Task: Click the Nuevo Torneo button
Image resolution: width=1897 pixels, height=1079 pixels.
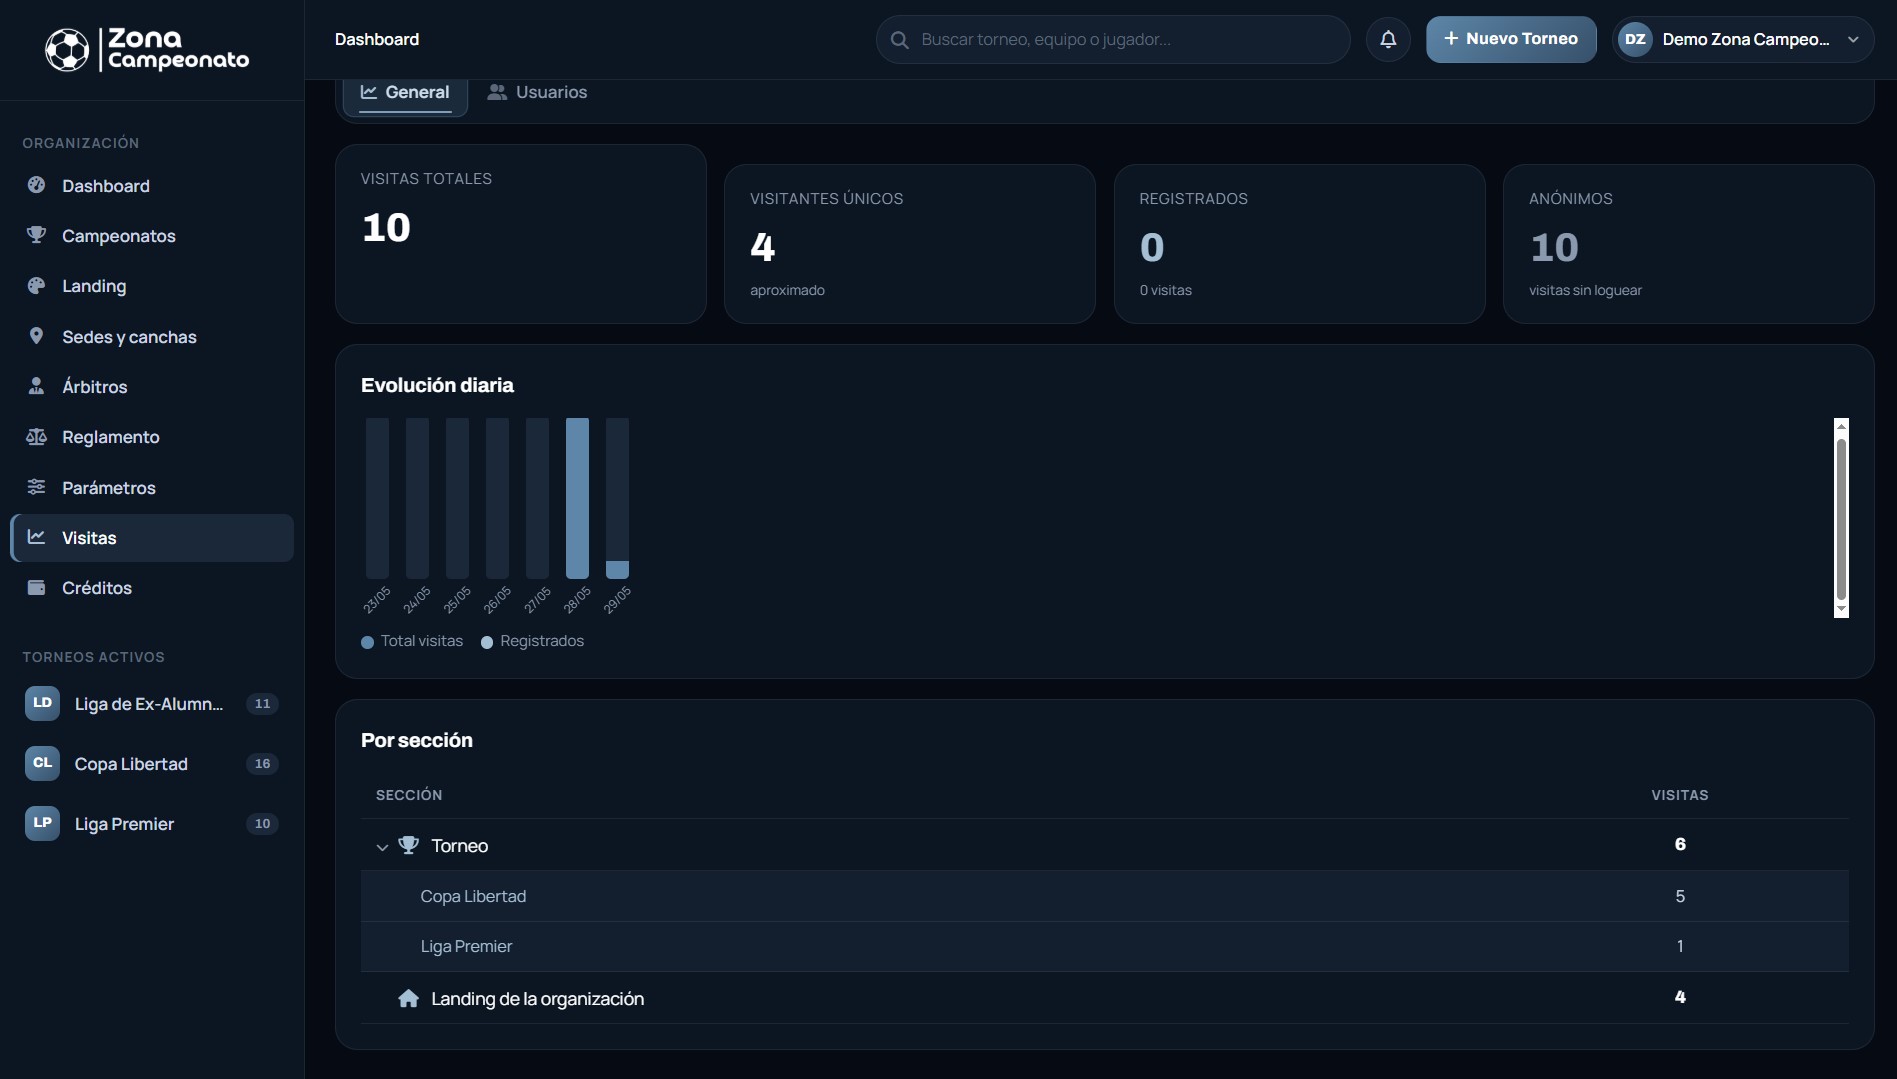Action: coord(1511,39)
